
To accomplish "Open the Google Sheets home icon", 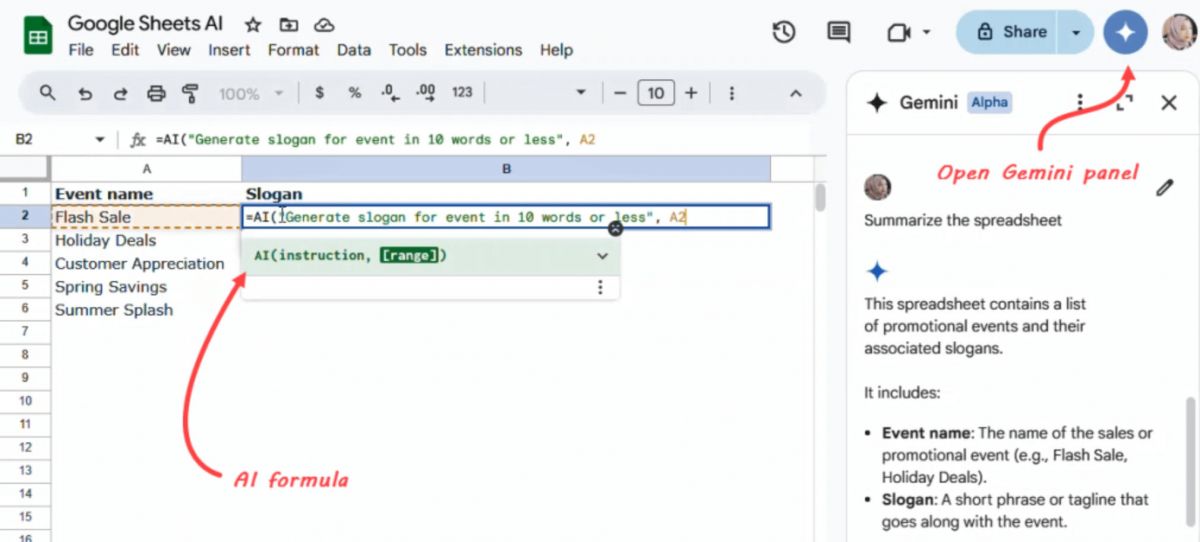I will (x=38, y=36).
